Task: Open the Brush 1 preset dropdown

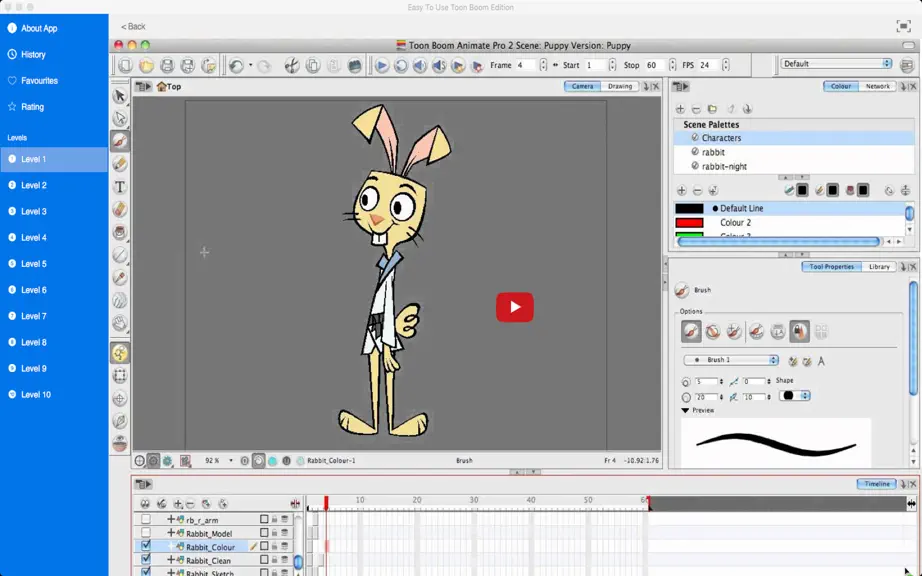Action: pos(731,360)
